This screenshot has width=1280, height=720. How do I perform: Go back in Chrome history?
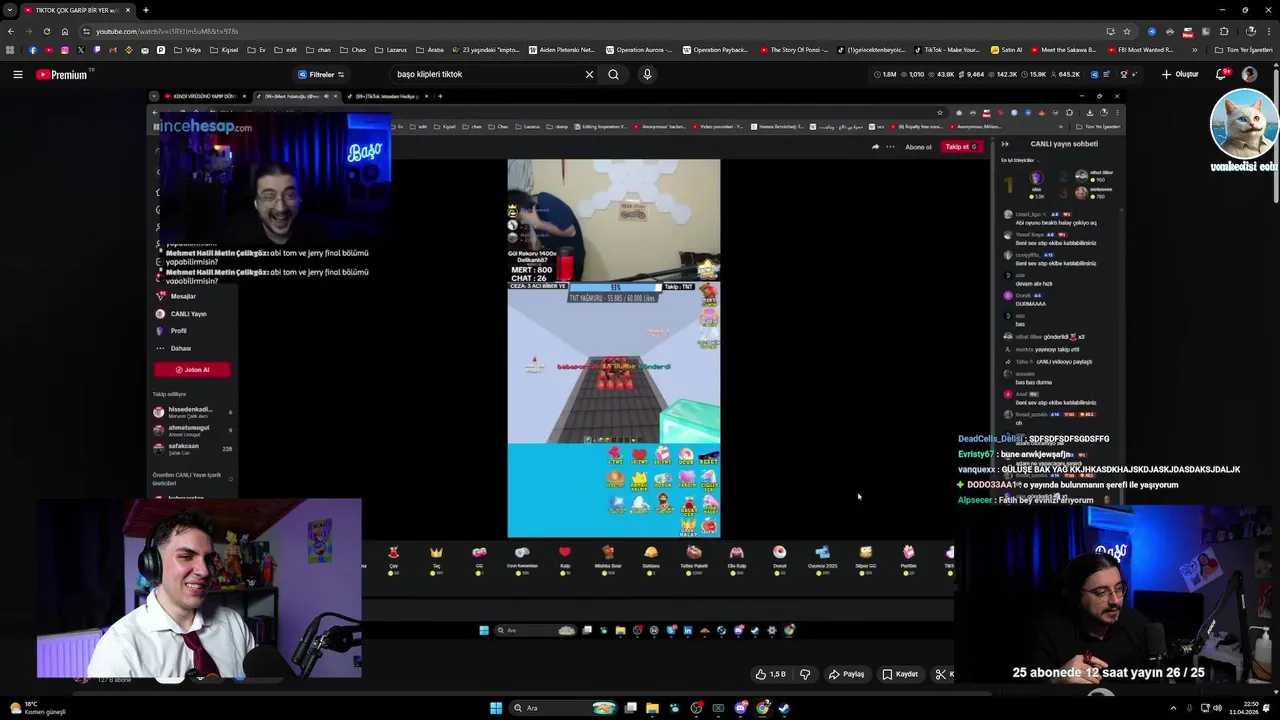[x=10, y=31]
